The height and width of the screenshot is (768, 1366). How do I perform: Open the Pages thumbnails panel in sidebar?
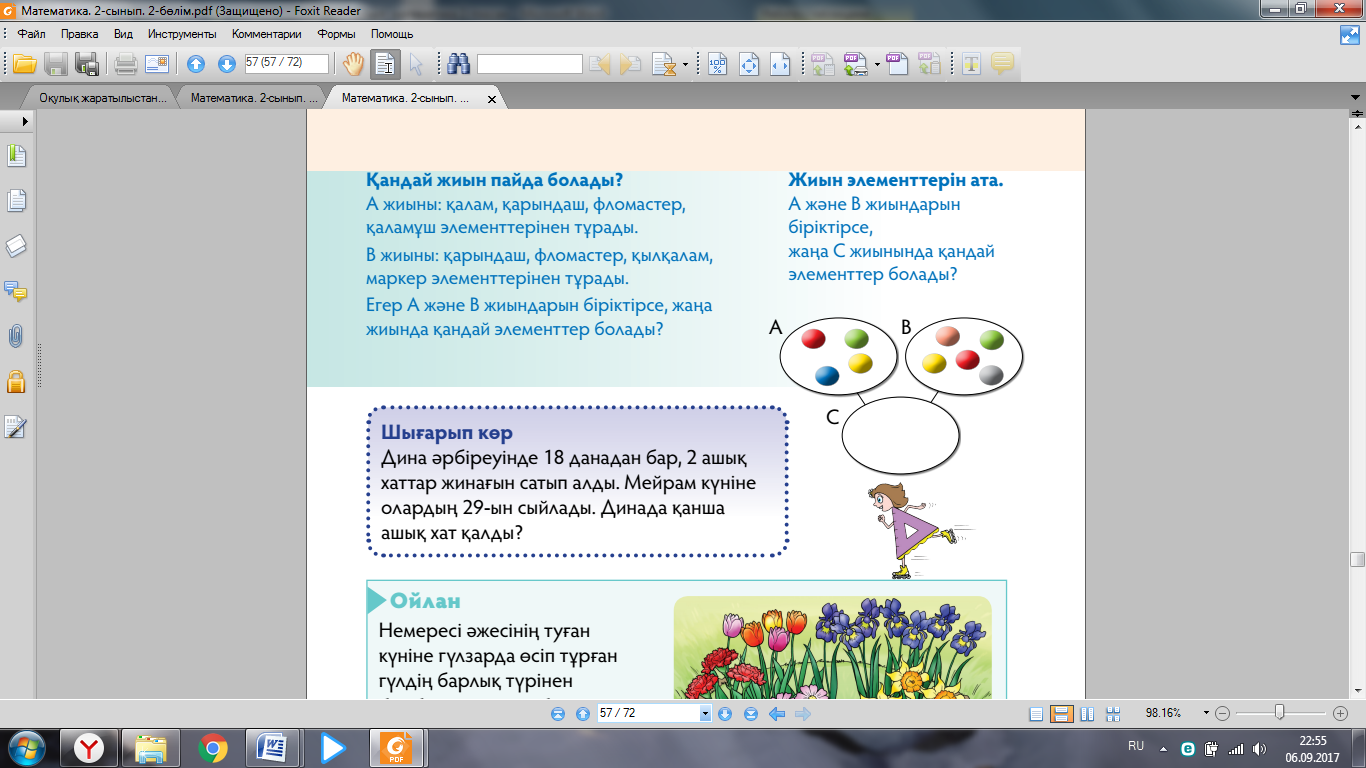(16, 201)
